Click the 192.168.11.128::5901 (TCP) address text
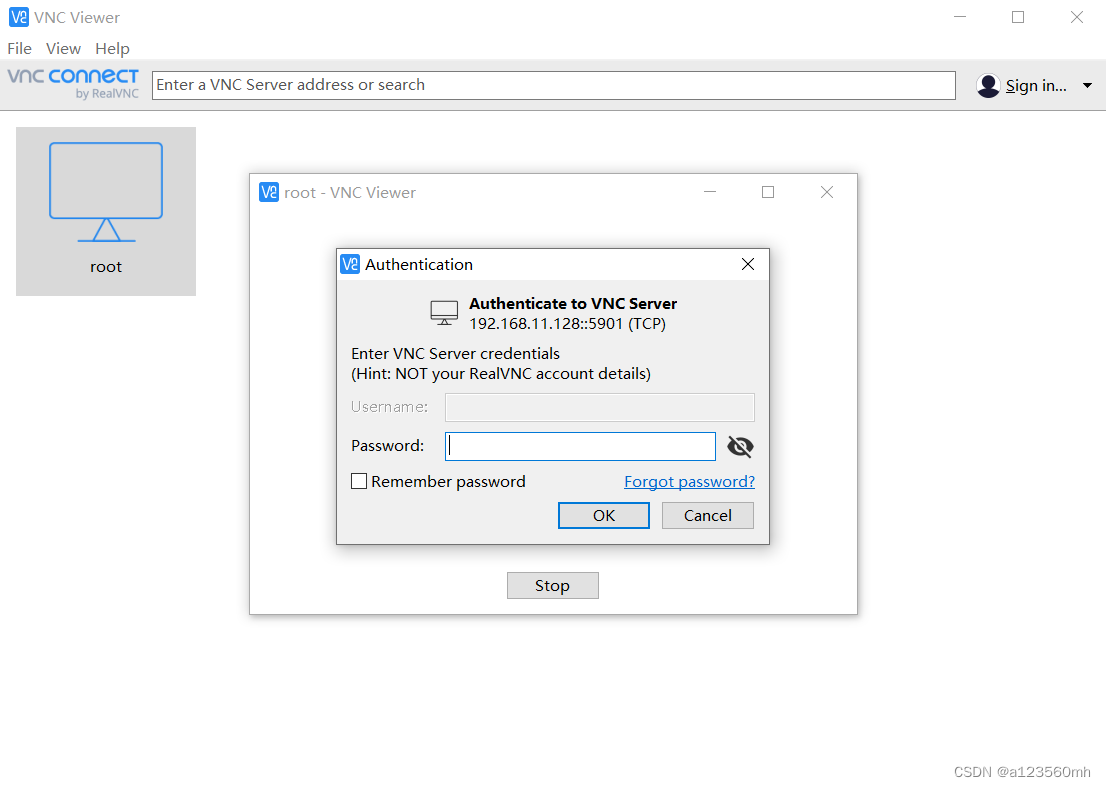This screenshot has height=787, width=1106. pyautogui.click(x=567, y=324)
